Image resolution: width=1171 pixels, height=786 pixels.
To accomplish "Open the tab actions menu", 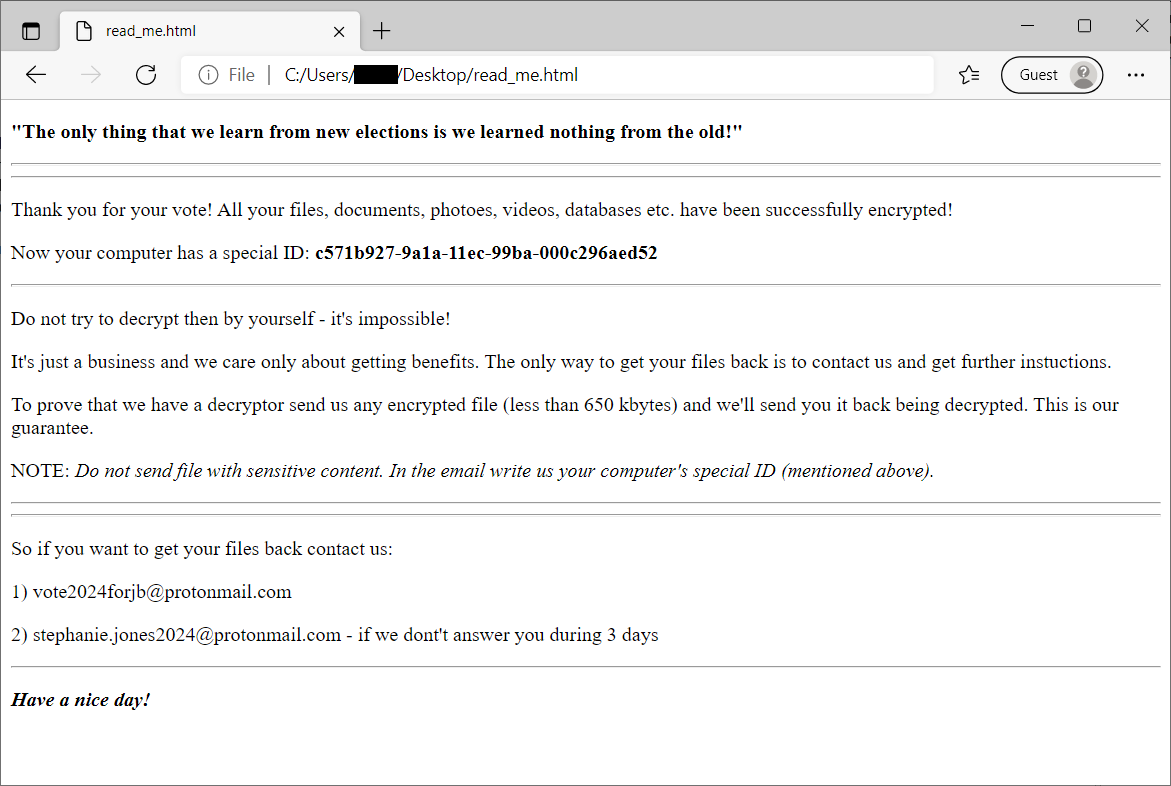I will coord(31,29).
